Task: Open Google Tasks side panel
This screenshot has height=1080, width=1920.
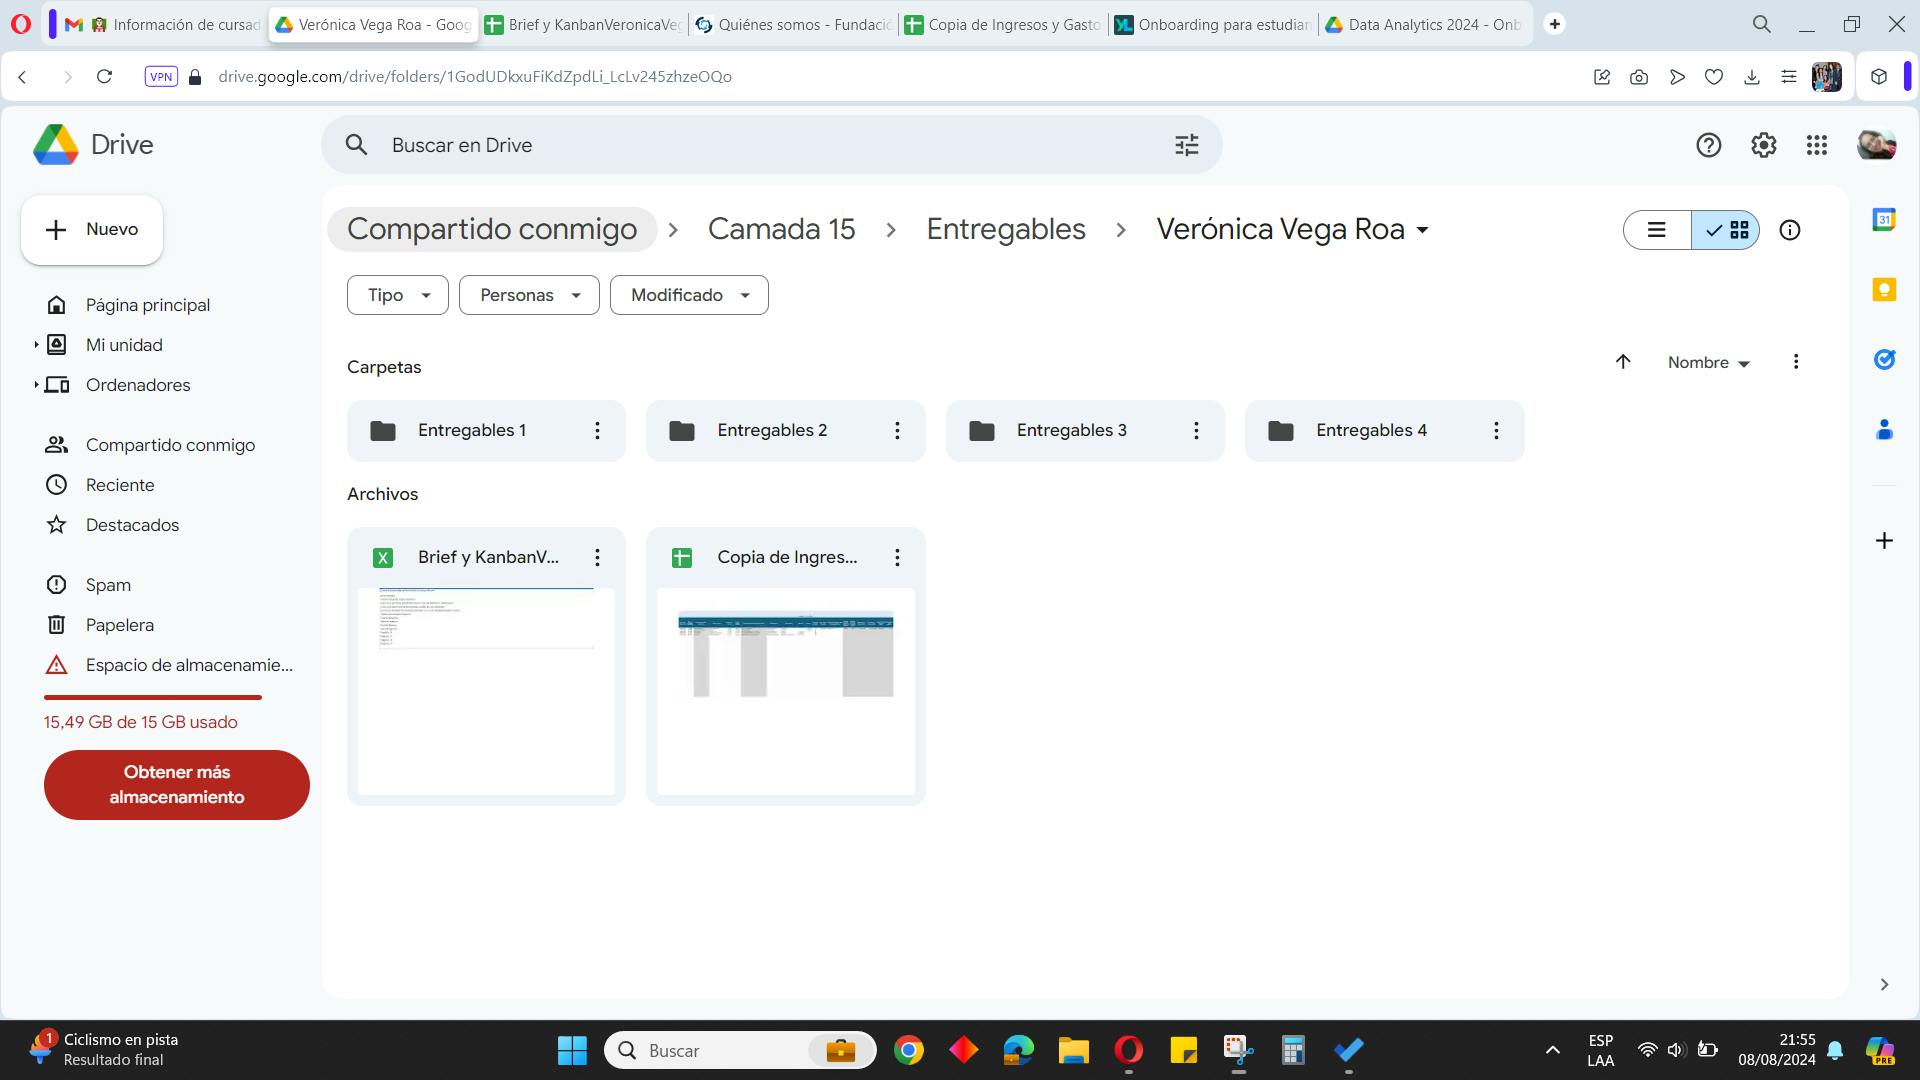Action: pyautogui.click(x=1884, y=360)
